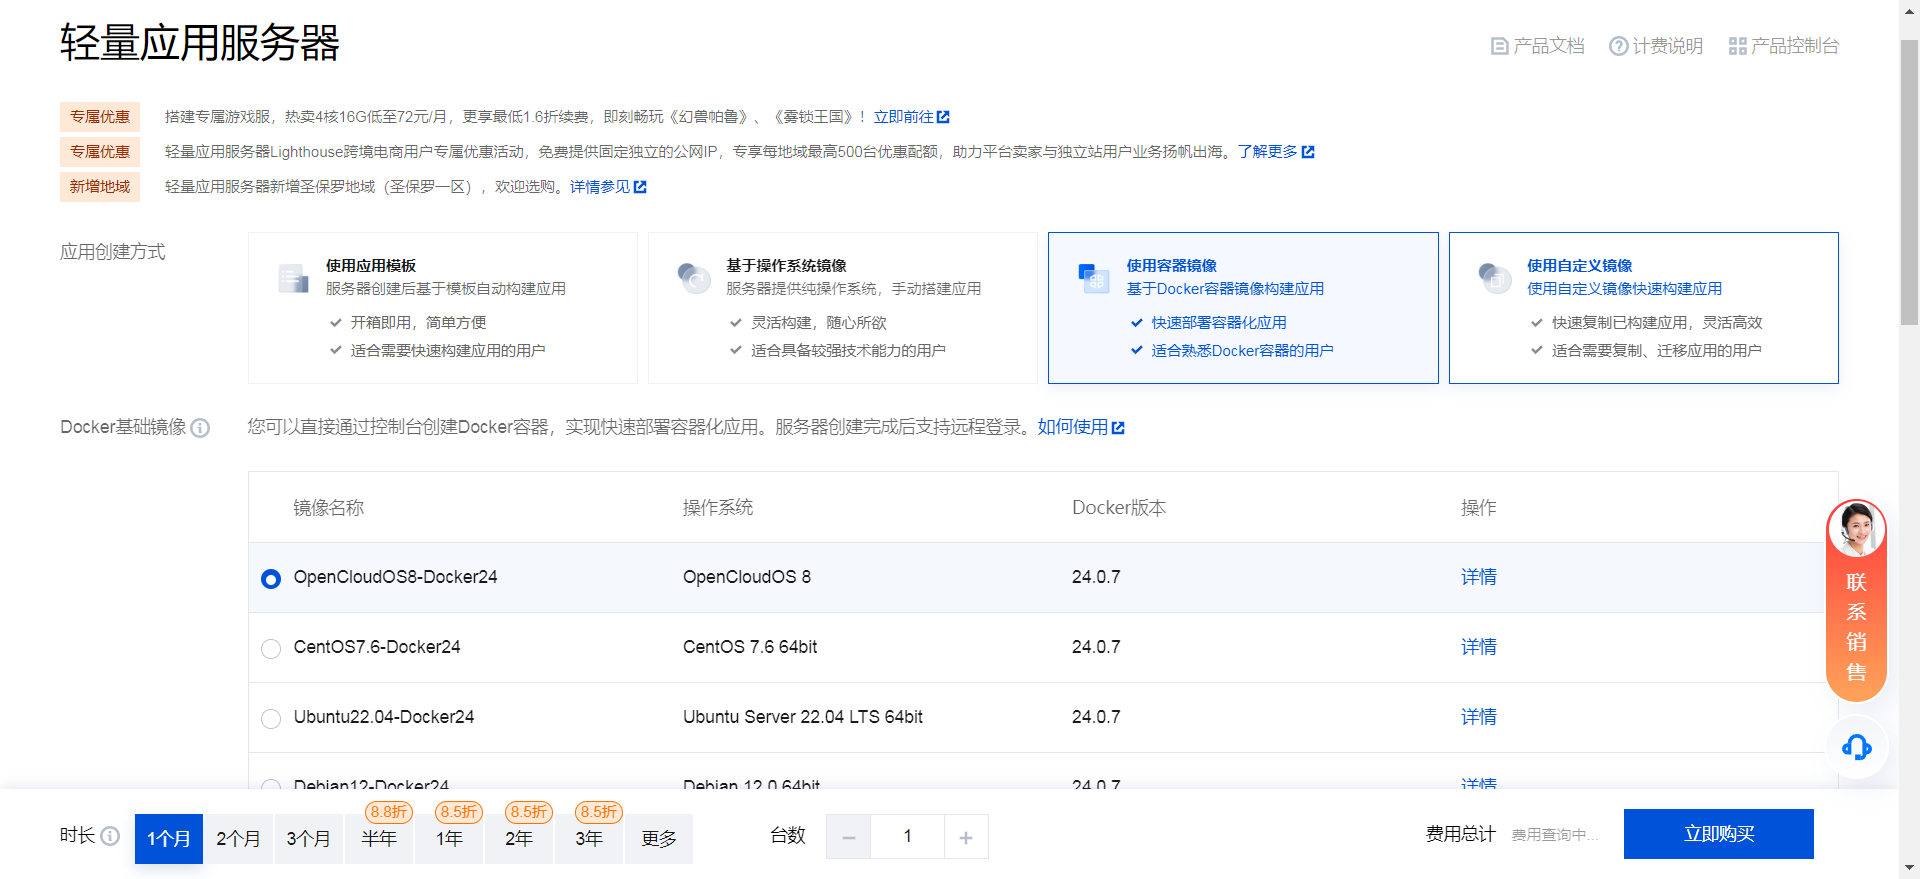
Task: Click the Docker版本 column header
Action: click(x=1119, y=508)
